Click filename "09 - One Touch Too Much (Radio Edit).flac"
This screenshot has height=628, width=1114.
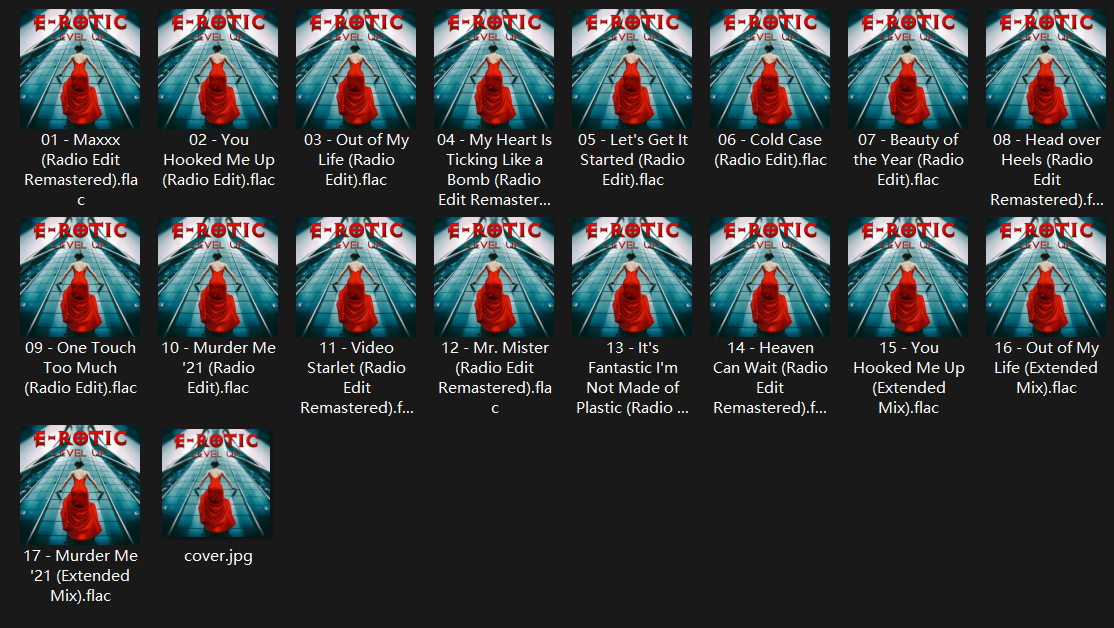click(80, 368)
